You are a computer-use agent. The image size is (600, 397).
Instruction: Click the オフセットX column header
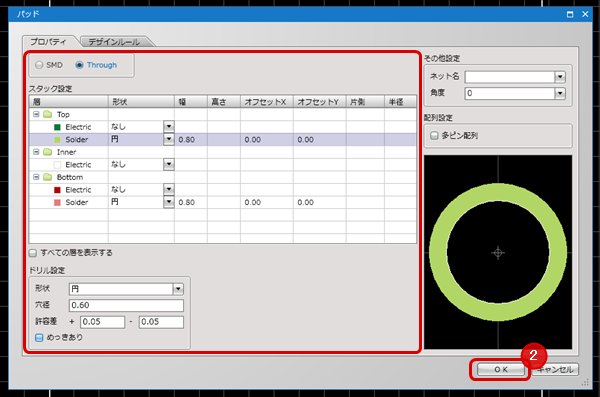267,102
